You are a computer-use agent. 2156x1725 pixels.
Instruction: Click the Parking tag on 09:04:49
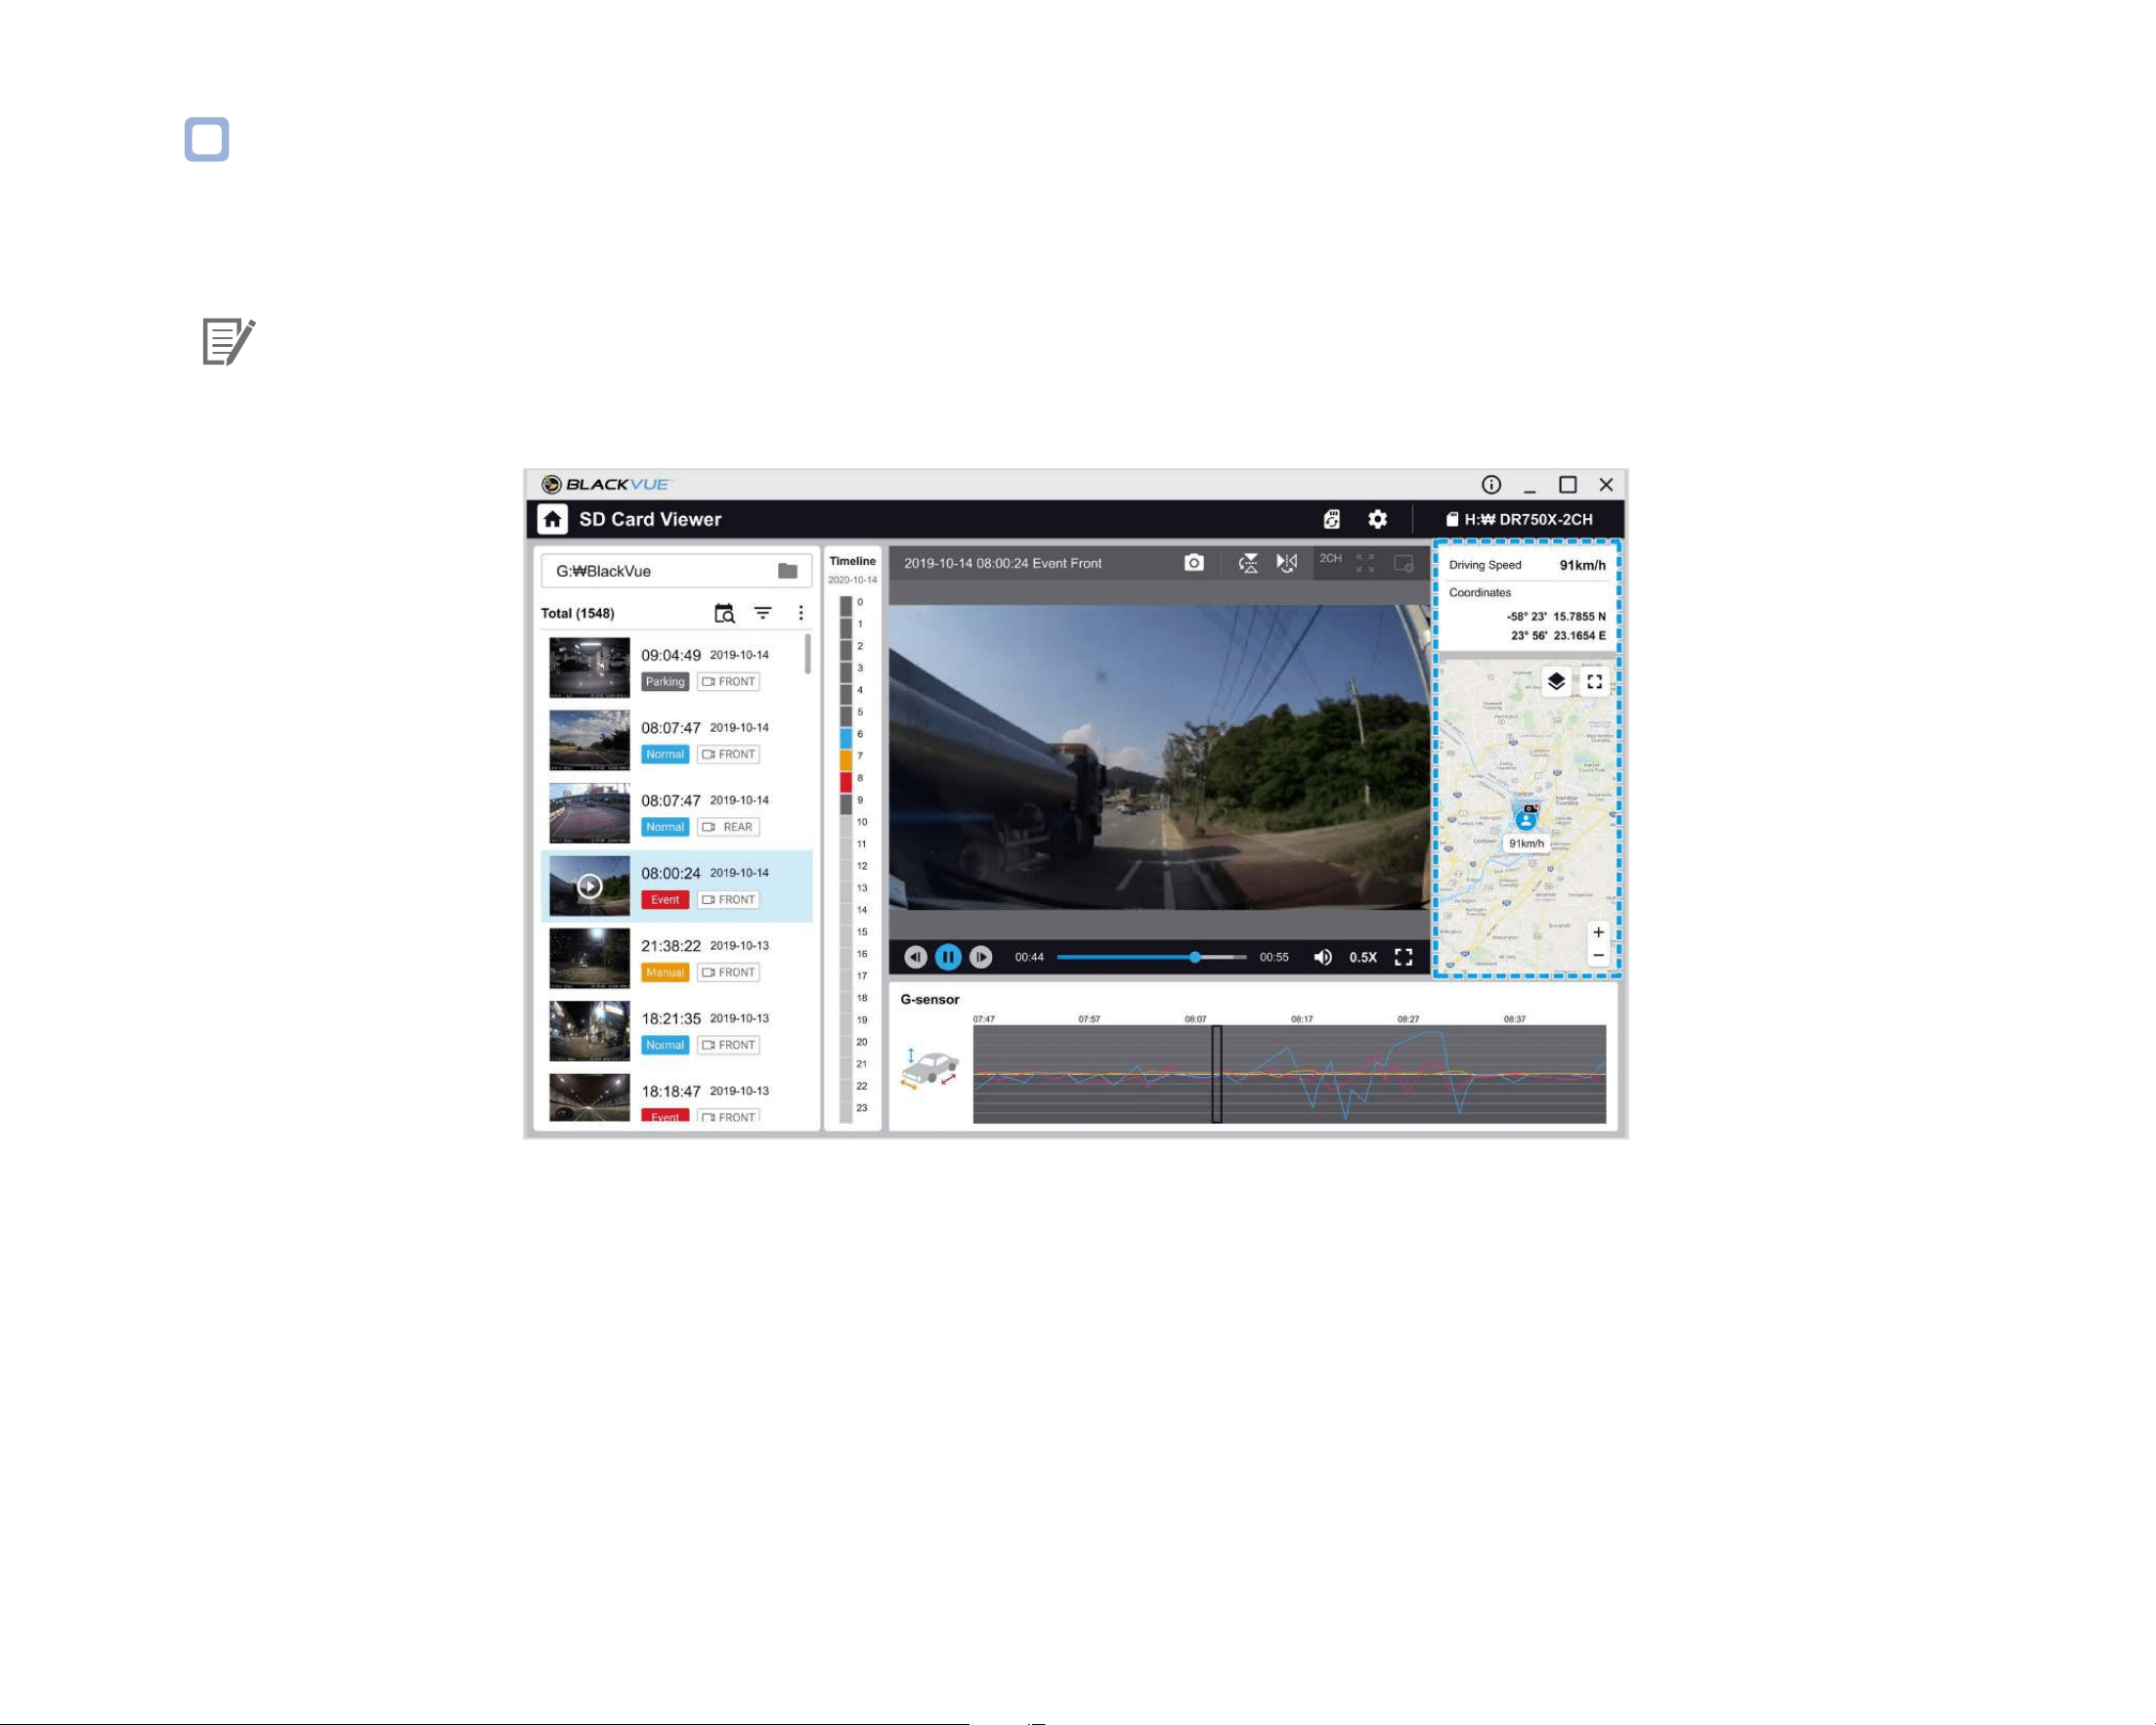pos(665,682)
